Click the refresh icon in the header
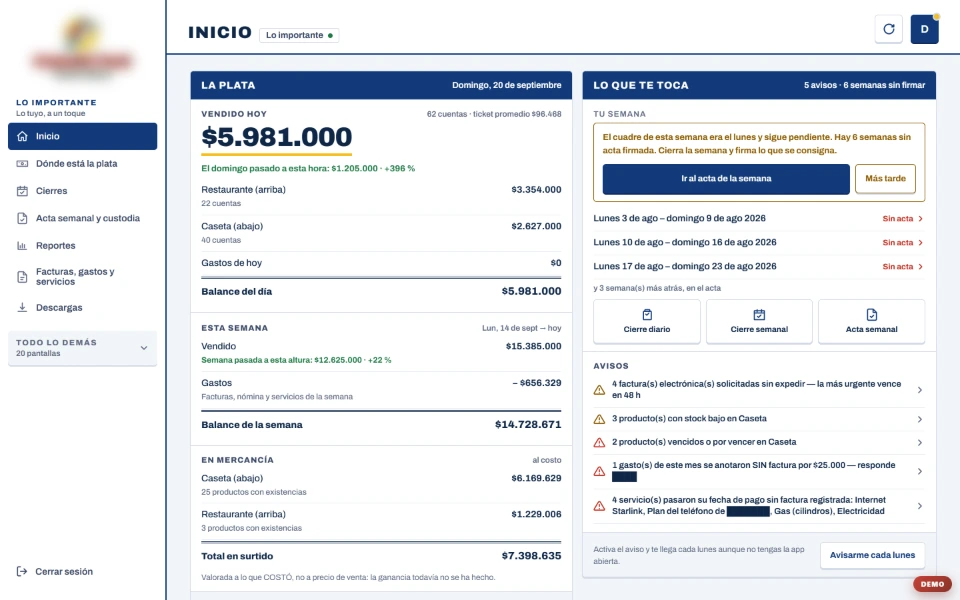 coord(888,29)
